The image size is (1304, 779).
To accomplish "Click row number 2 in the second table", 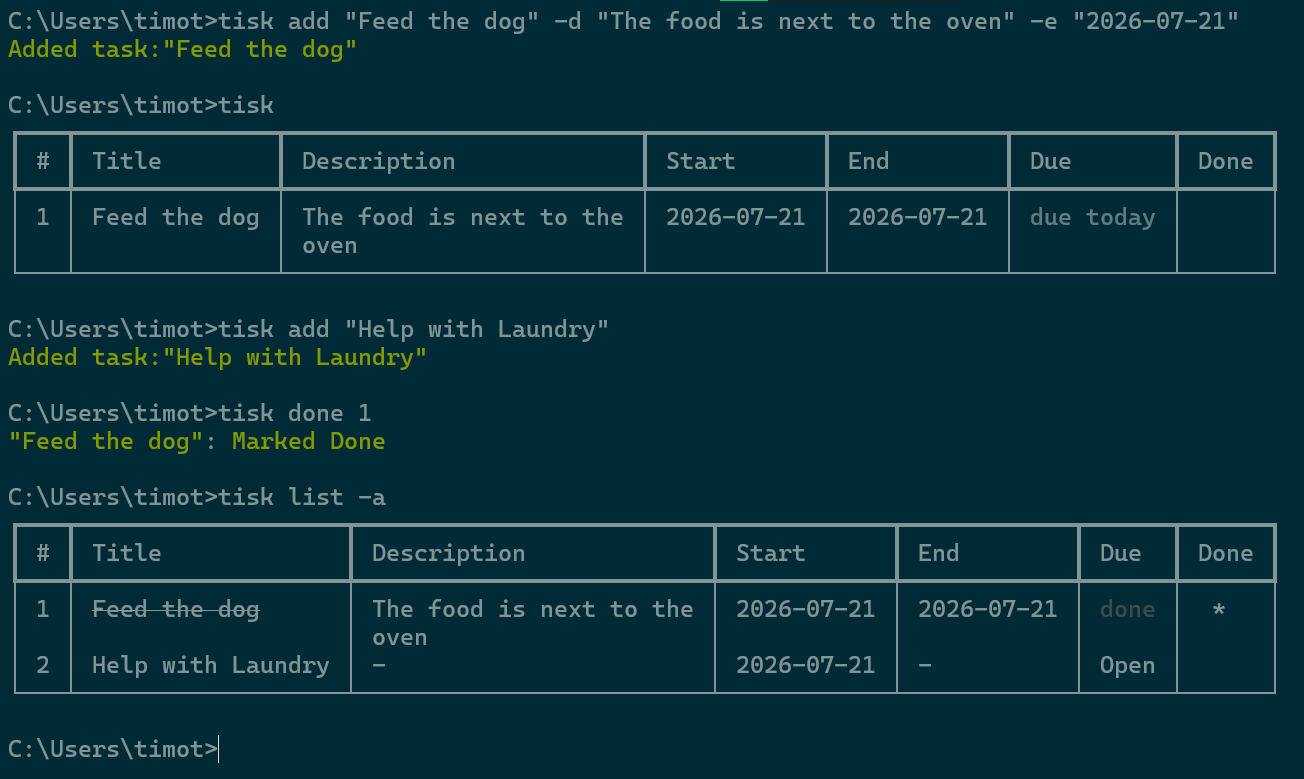I will click(42, 665).
